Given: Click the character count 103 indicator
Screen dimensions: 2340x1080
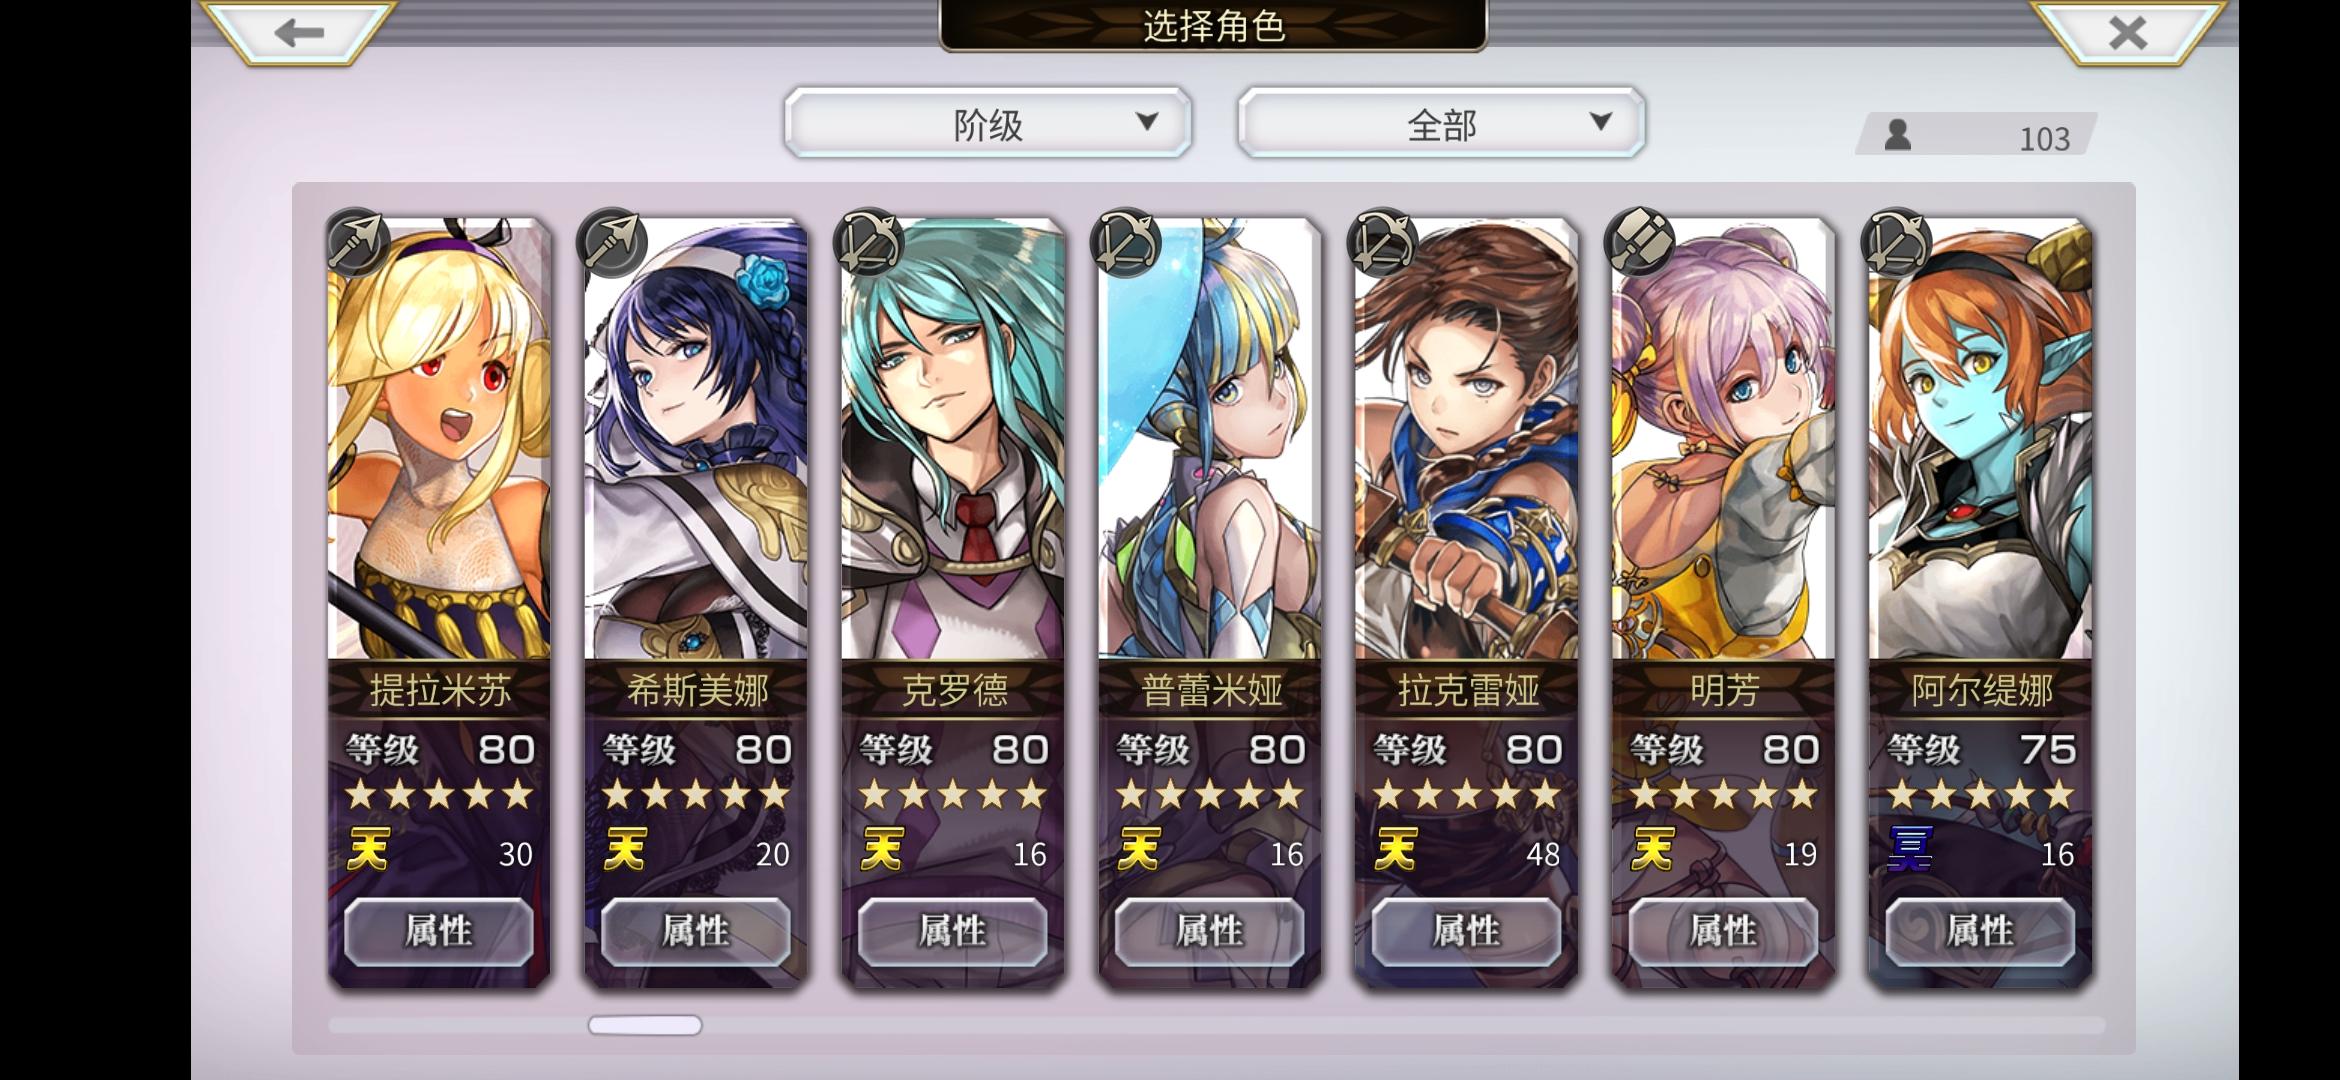Looking at the screenshot, I should [x=1976, y=135].
